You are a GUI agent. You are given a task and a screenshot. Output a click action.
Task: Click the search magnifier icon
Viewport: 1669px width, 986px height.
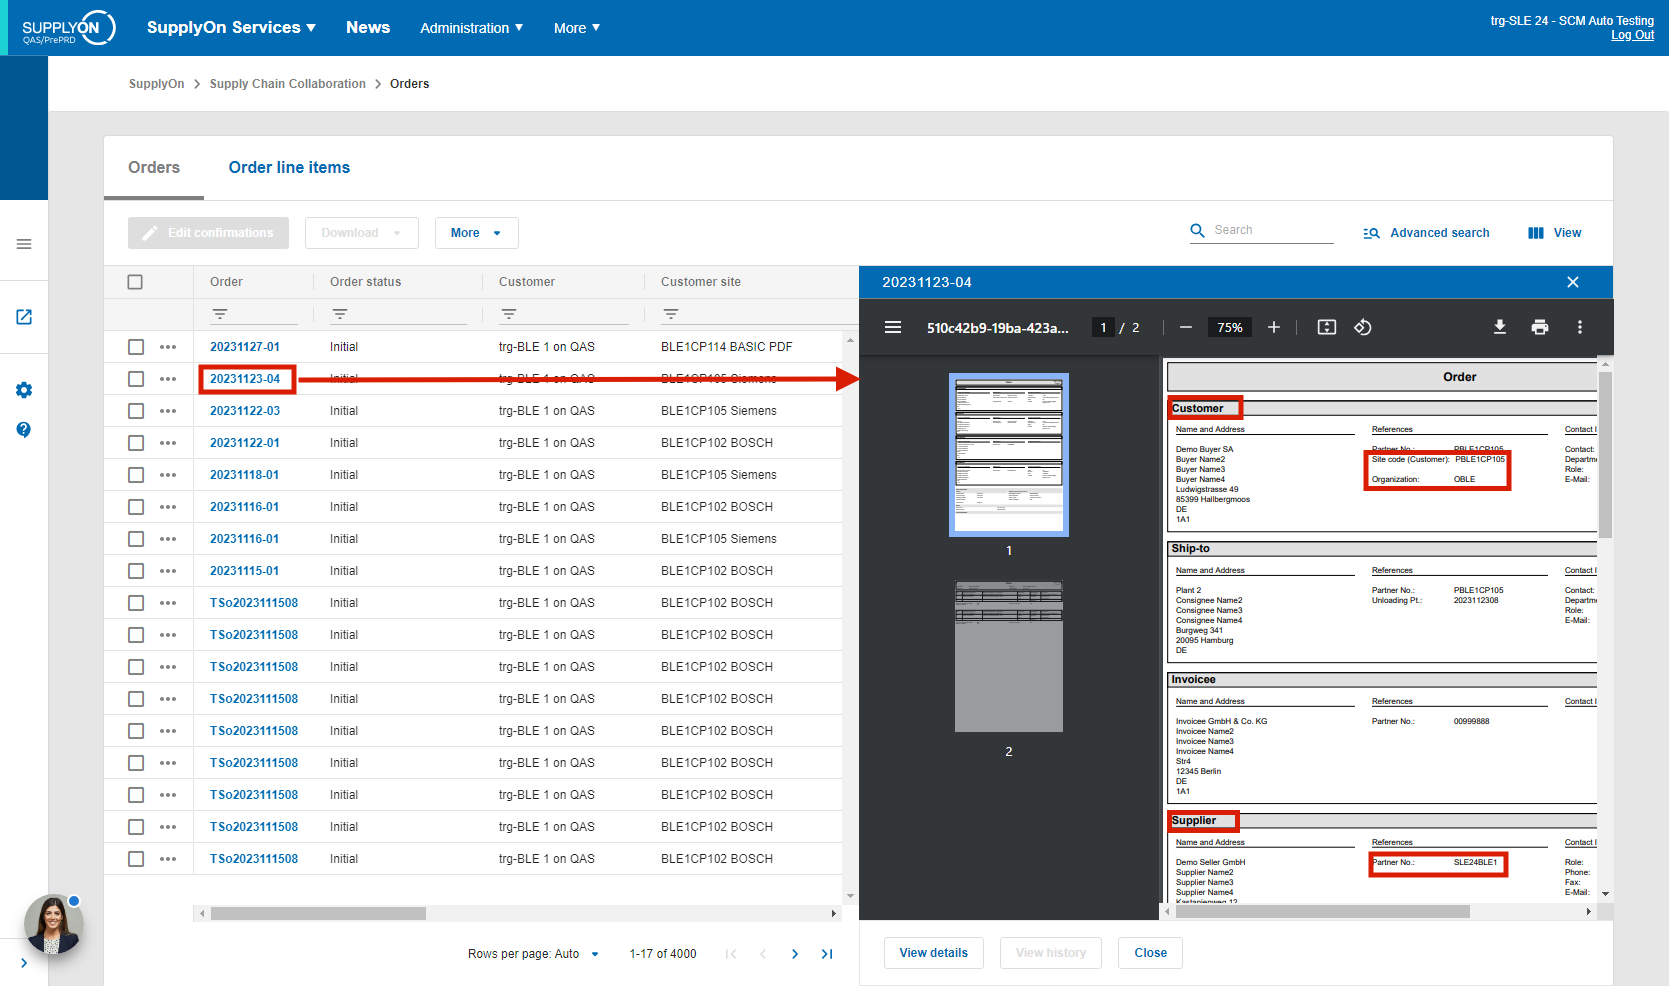pos(1197,231)
